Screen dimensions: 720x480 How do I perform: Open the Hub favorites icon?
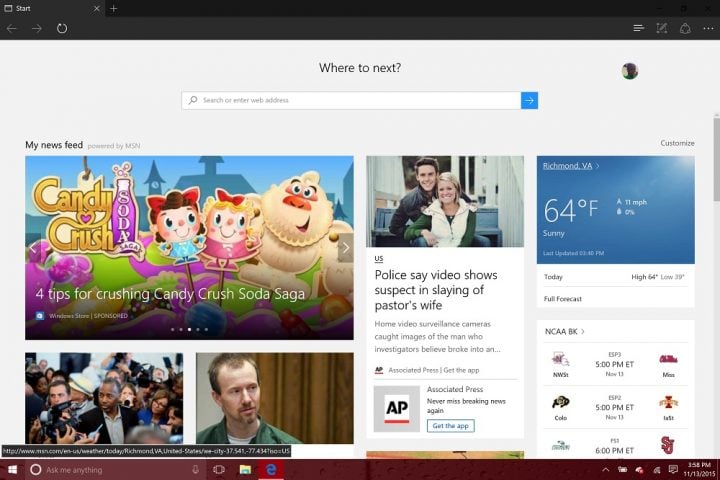pyautogui.click(x=639, y=28)
